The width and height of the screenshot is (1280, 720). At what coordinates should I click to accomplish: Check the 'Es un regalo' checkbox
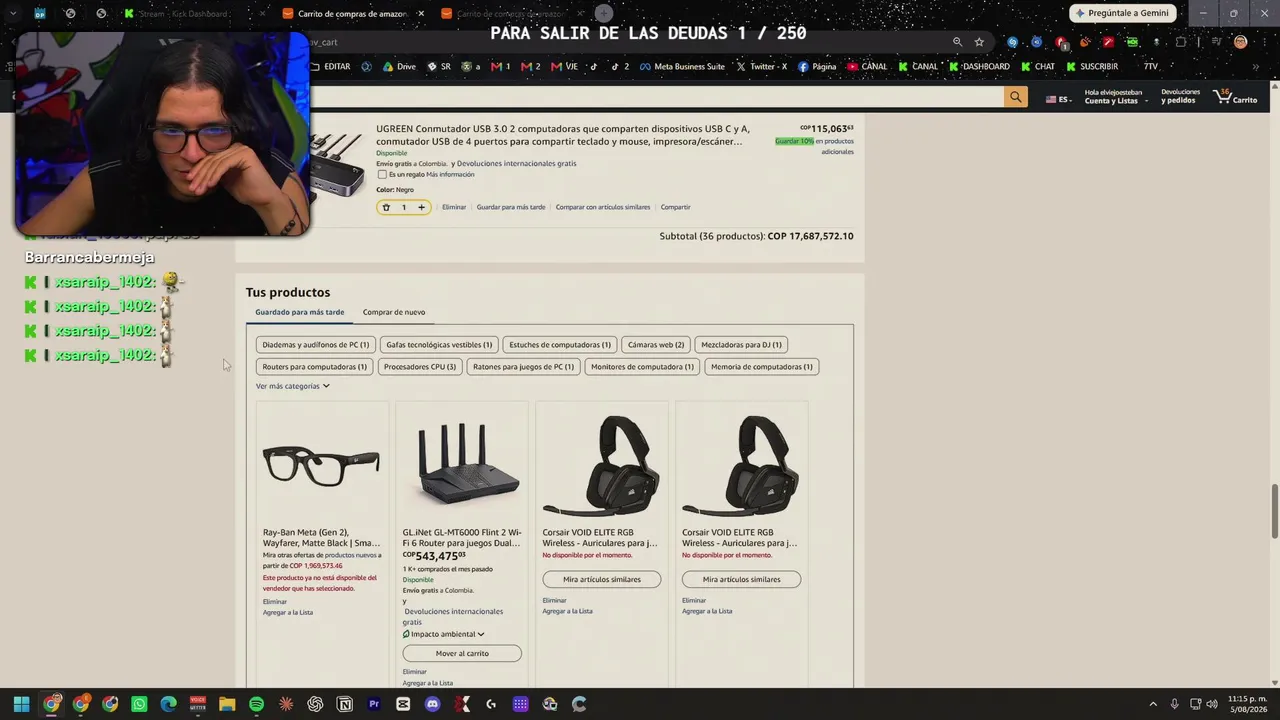pos(382,175)
